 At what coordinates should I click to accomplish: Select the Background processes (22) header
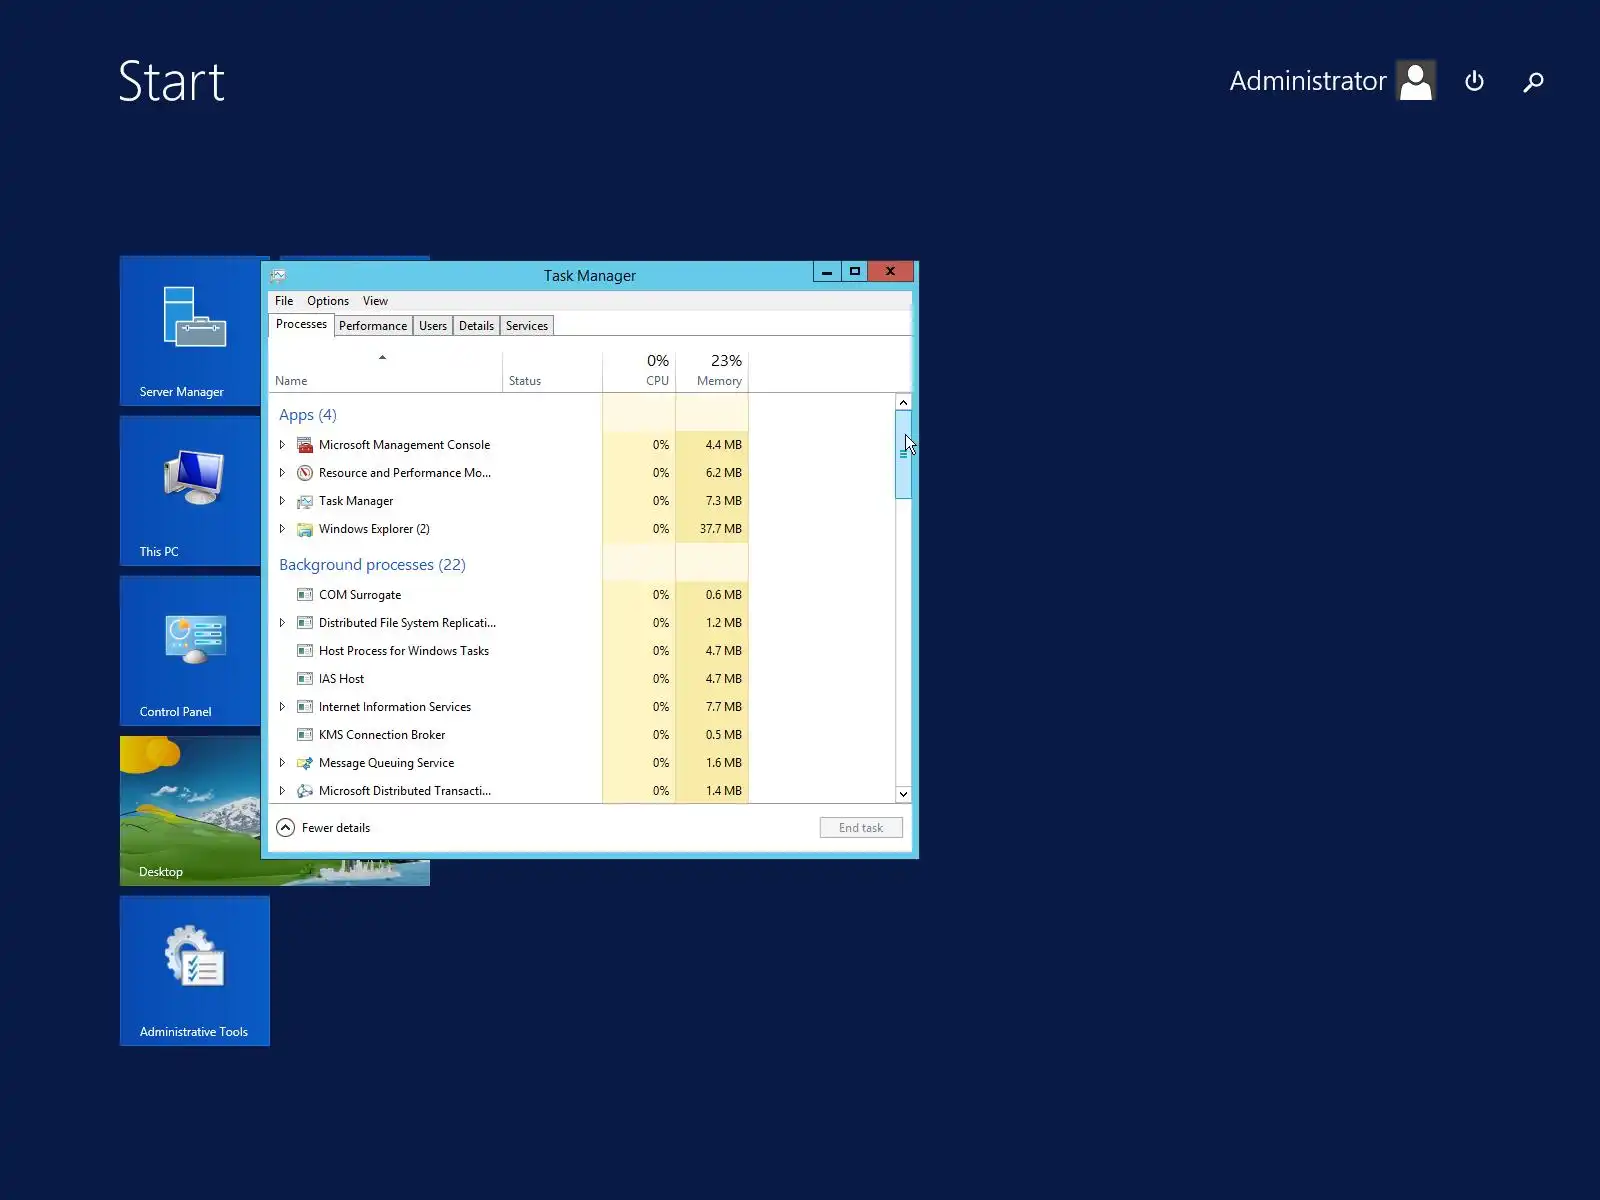372,565
